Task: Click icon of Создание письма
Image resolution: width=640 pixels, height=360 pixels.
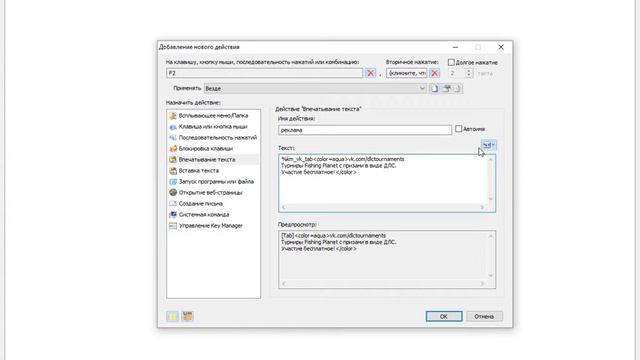Action: point(173,204)
